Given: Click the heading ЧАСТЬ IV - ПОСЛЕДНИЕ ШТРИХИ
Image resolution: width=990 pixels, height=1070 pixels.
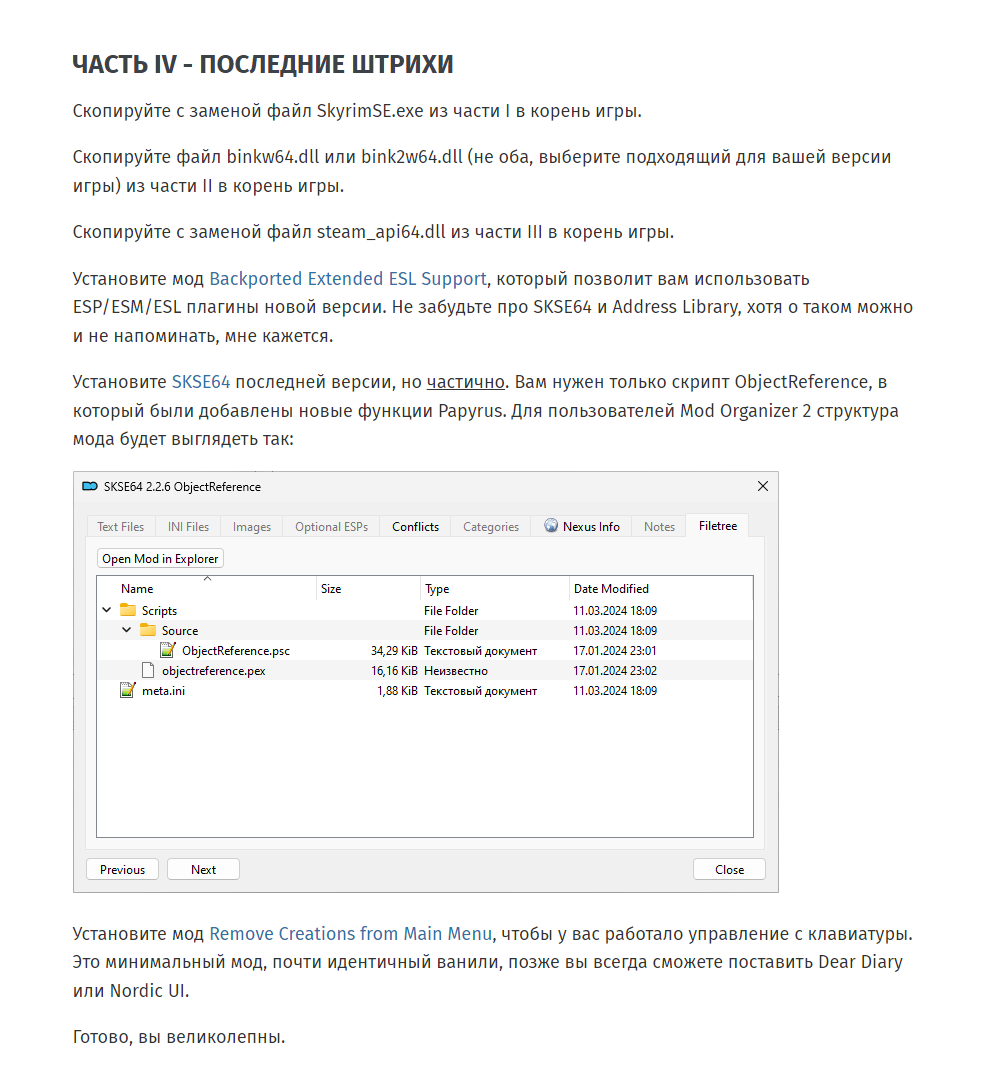Looking at the screenshot, I should click(263, 64).
